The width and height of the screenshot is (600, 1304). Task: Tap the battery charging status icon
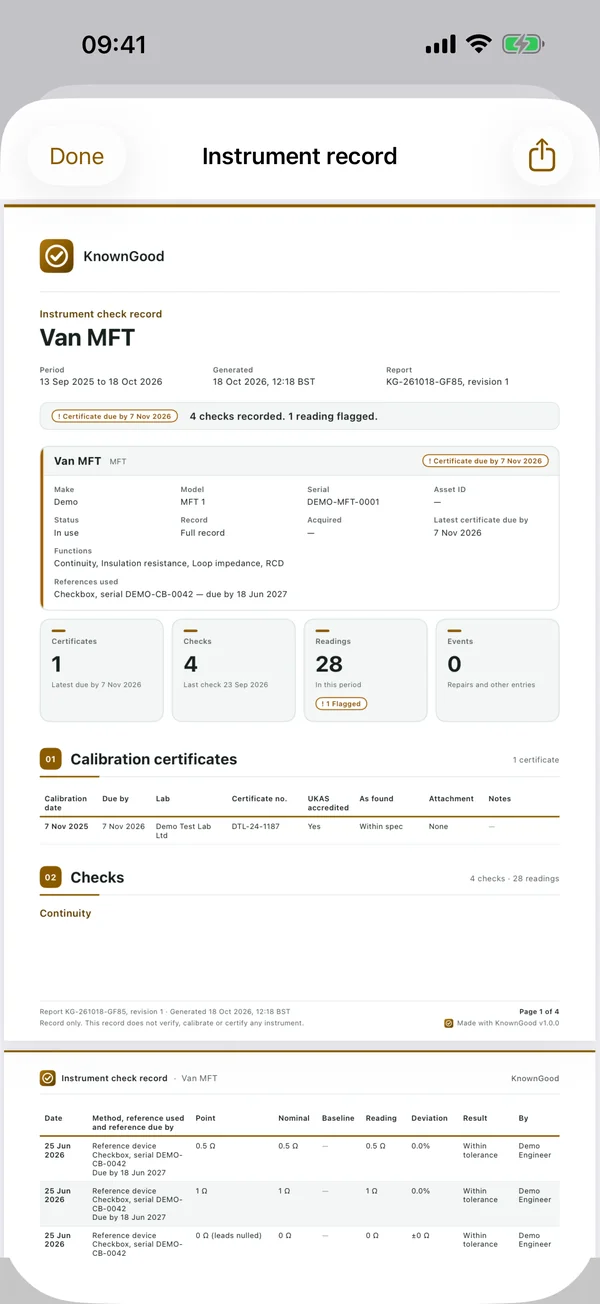click(523, 44)
